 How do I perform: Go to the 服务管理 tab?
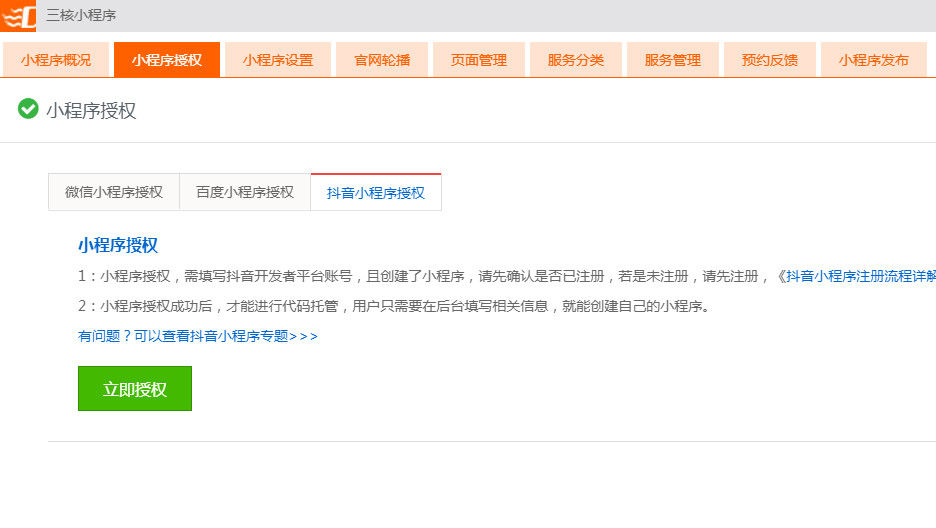[x=673, y=60]
